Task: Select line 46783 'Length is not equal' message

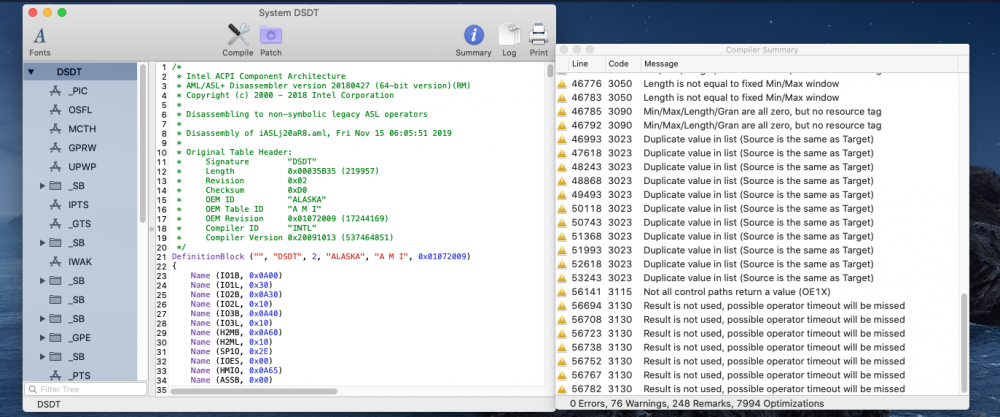Action: pyautogui.click(x=741, y=98)
